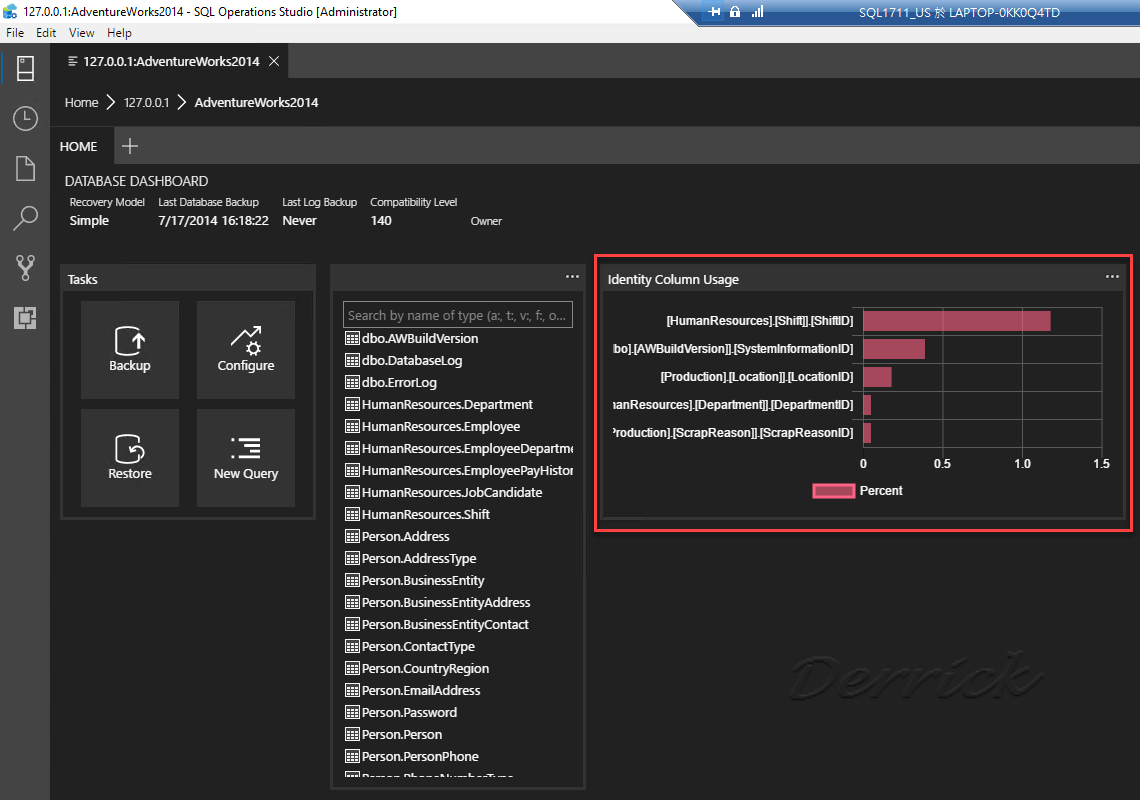This screenshot has width=1140, height=800.
Task: Click the search by name input field
Action: coord(457,314)
